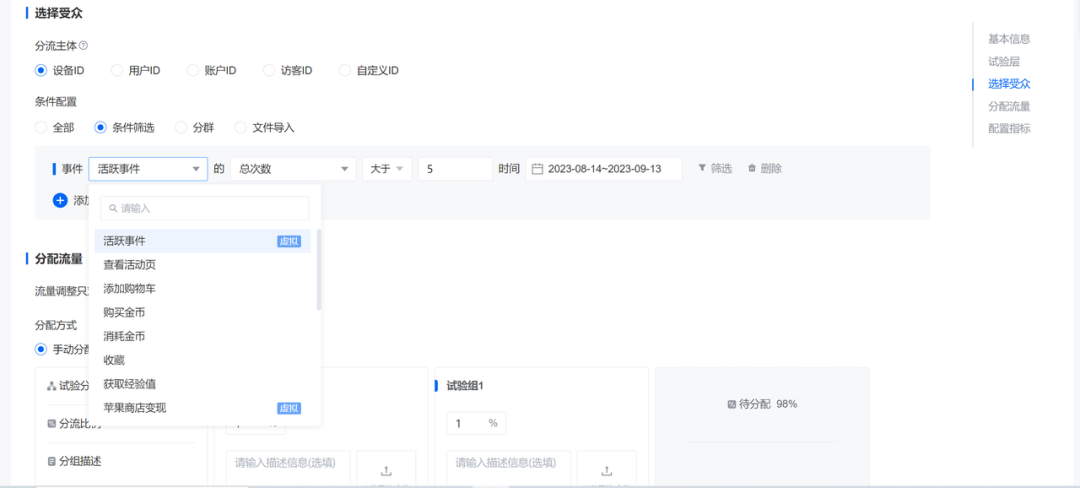This screenshot has width=1080, height=488.
Task: Select 文件导入 radio option
Action: pyautogui.click(x=240, y=127)
